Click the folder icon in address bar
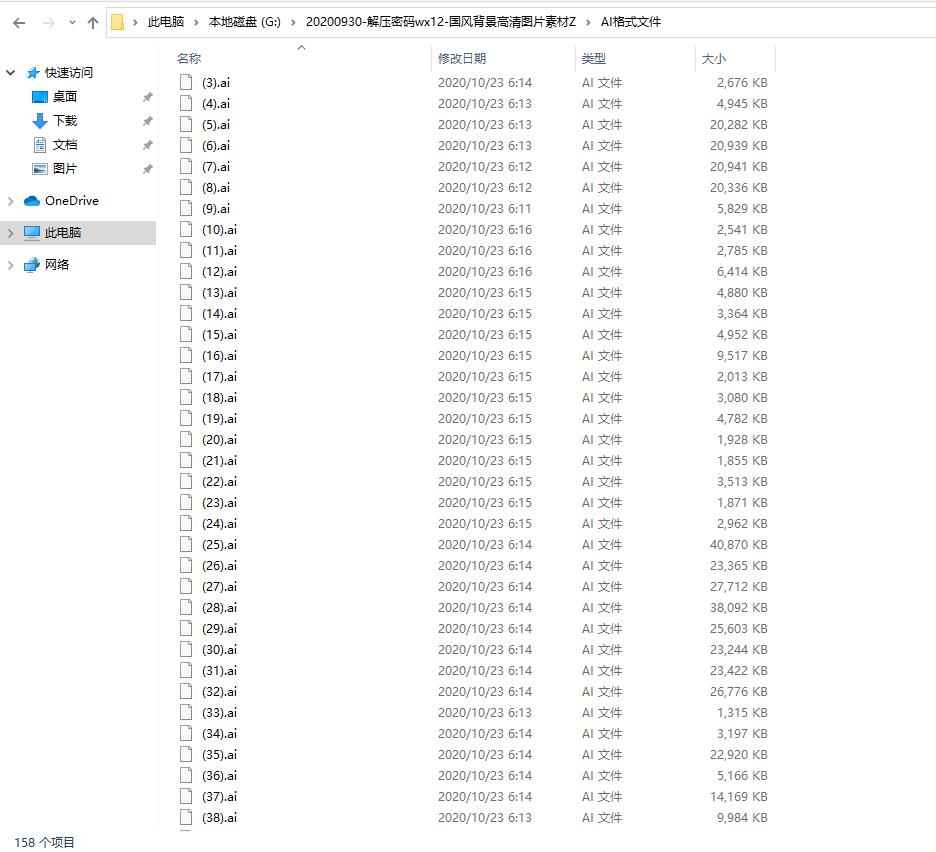The image size is (936, 852). (118, 22)
